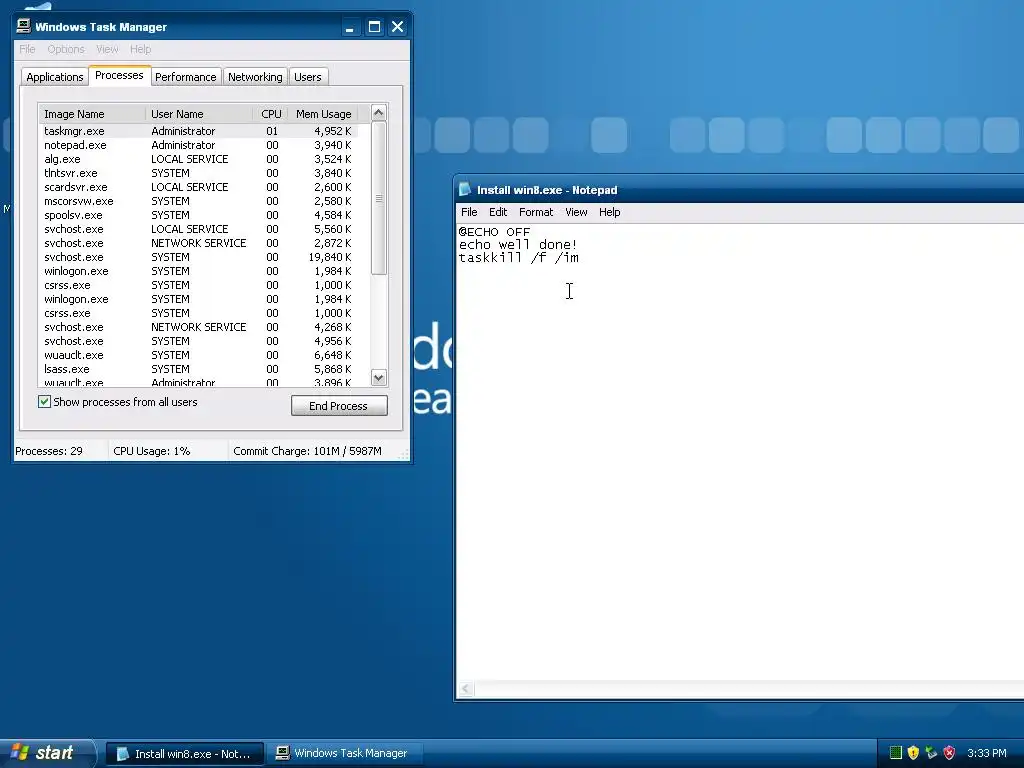Open Task Manager File menu

(27, 49)
